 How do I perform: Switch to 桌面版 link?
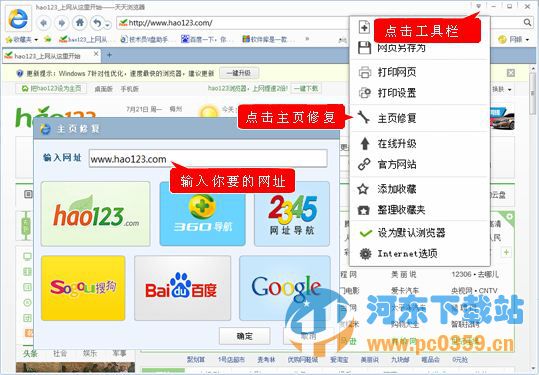[x=103, y=89]
